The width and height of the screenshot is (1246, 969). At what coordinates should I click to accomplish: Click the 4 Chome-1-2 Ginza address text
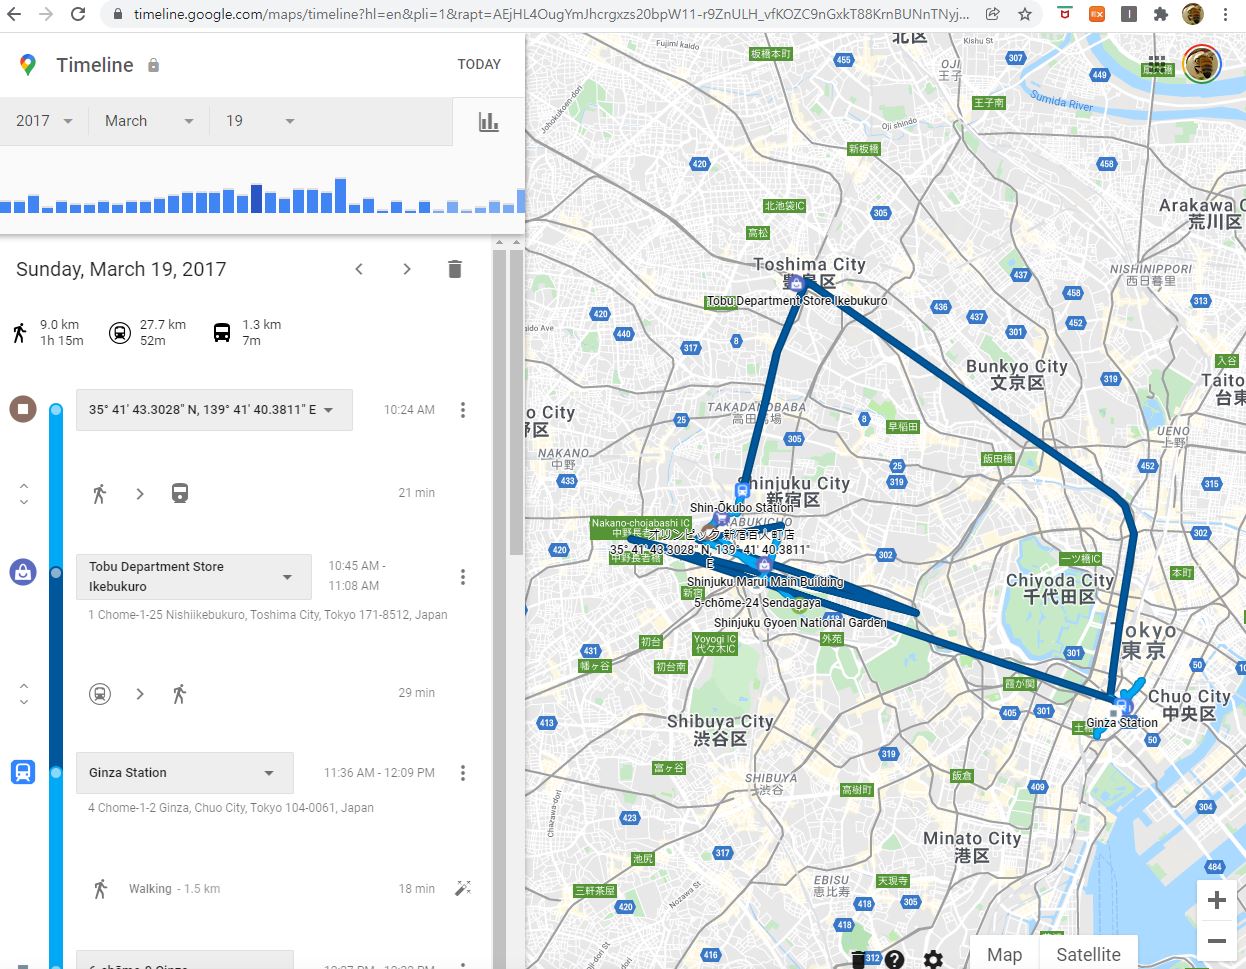231,808
